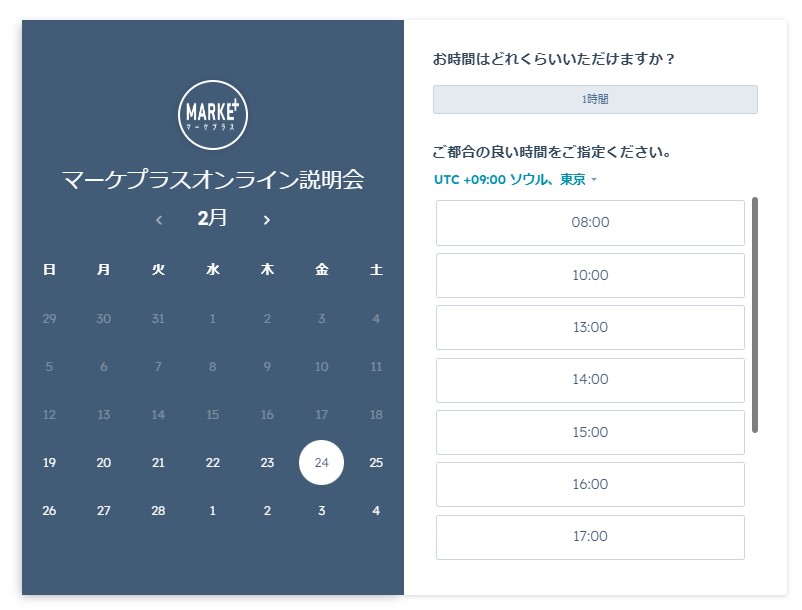Select the 14:00 time slot

tap(590, 379)
